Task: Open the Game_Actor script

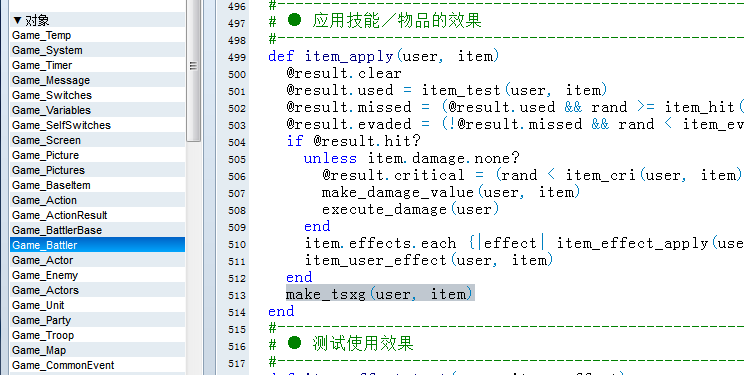Action: (x=97, y=260)
